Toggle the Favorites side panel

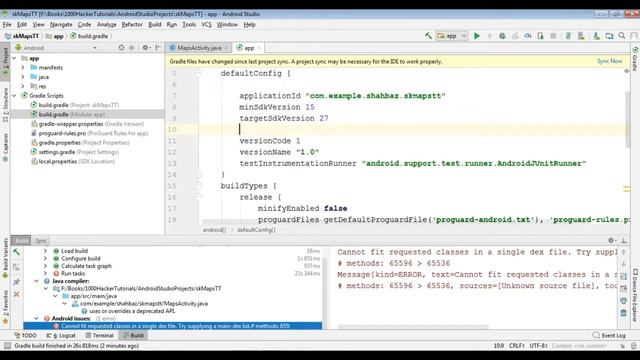5,307
